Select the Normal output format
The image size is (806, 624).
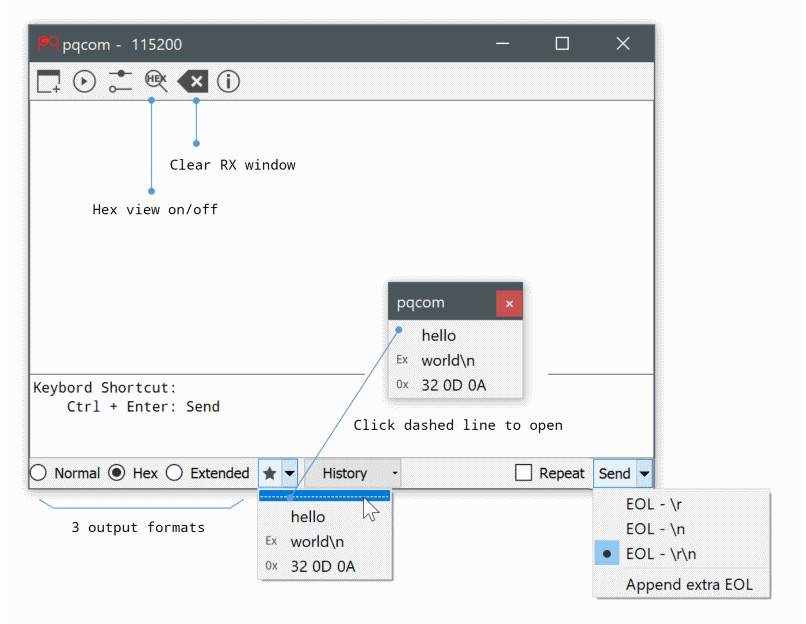(65, 473)
